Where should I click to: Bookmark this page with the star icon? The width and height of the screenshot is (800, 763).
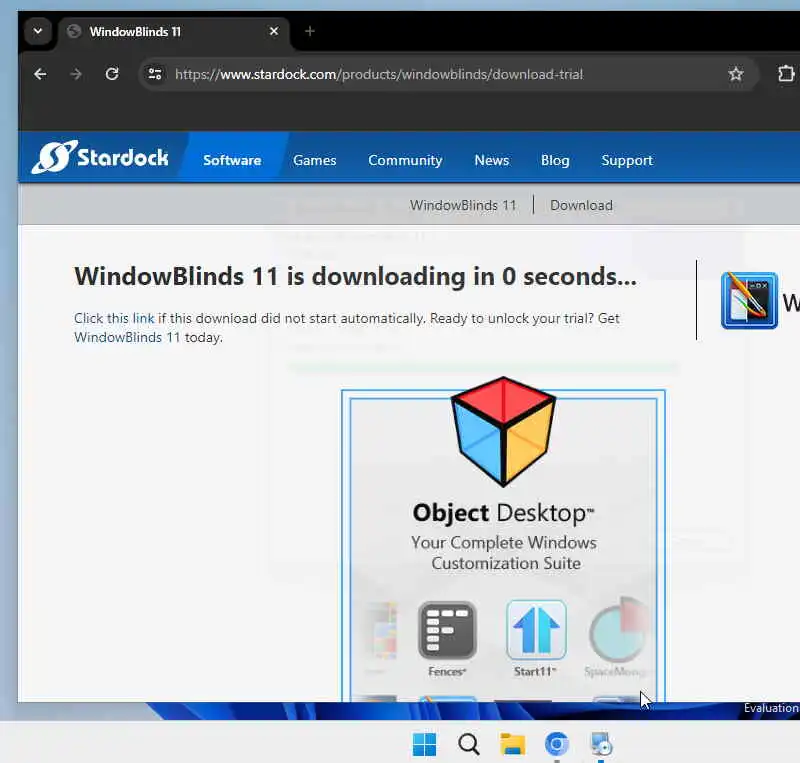coord(735,75)
